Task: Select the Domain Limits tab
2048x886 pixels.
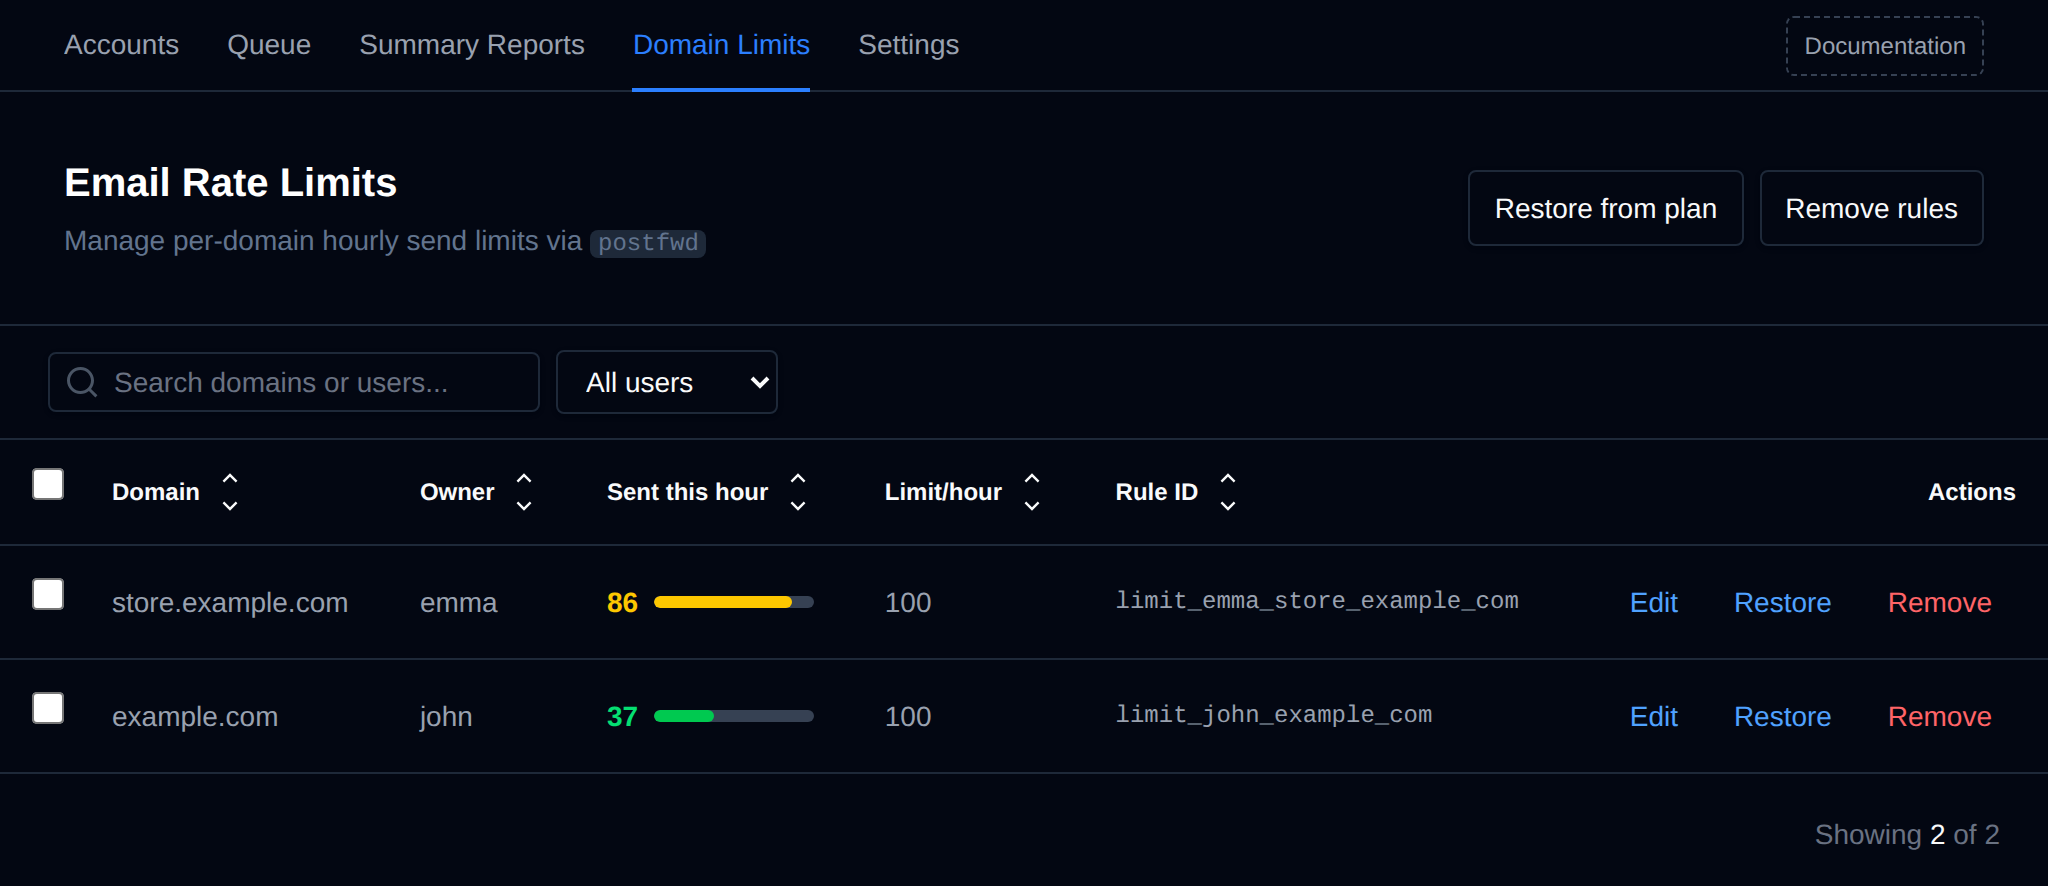Action: 721,45
